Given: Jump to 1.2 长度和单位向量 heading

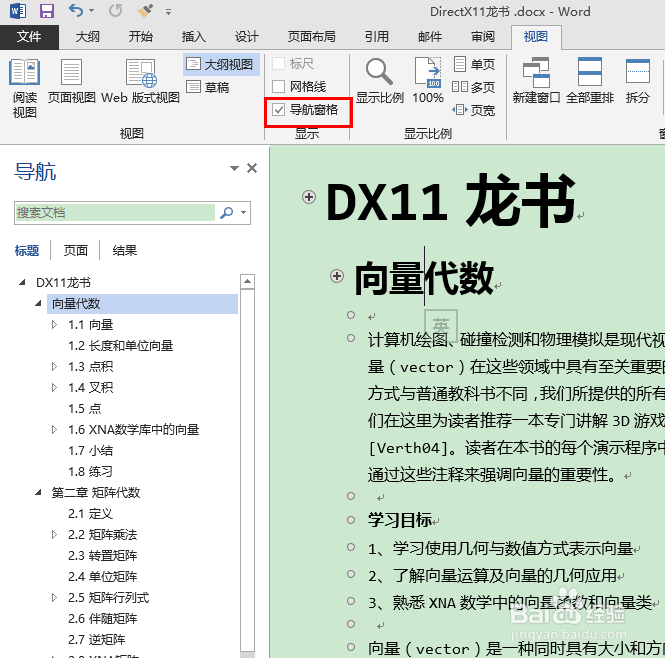Looking at the screenshot, I should point(120,346).
